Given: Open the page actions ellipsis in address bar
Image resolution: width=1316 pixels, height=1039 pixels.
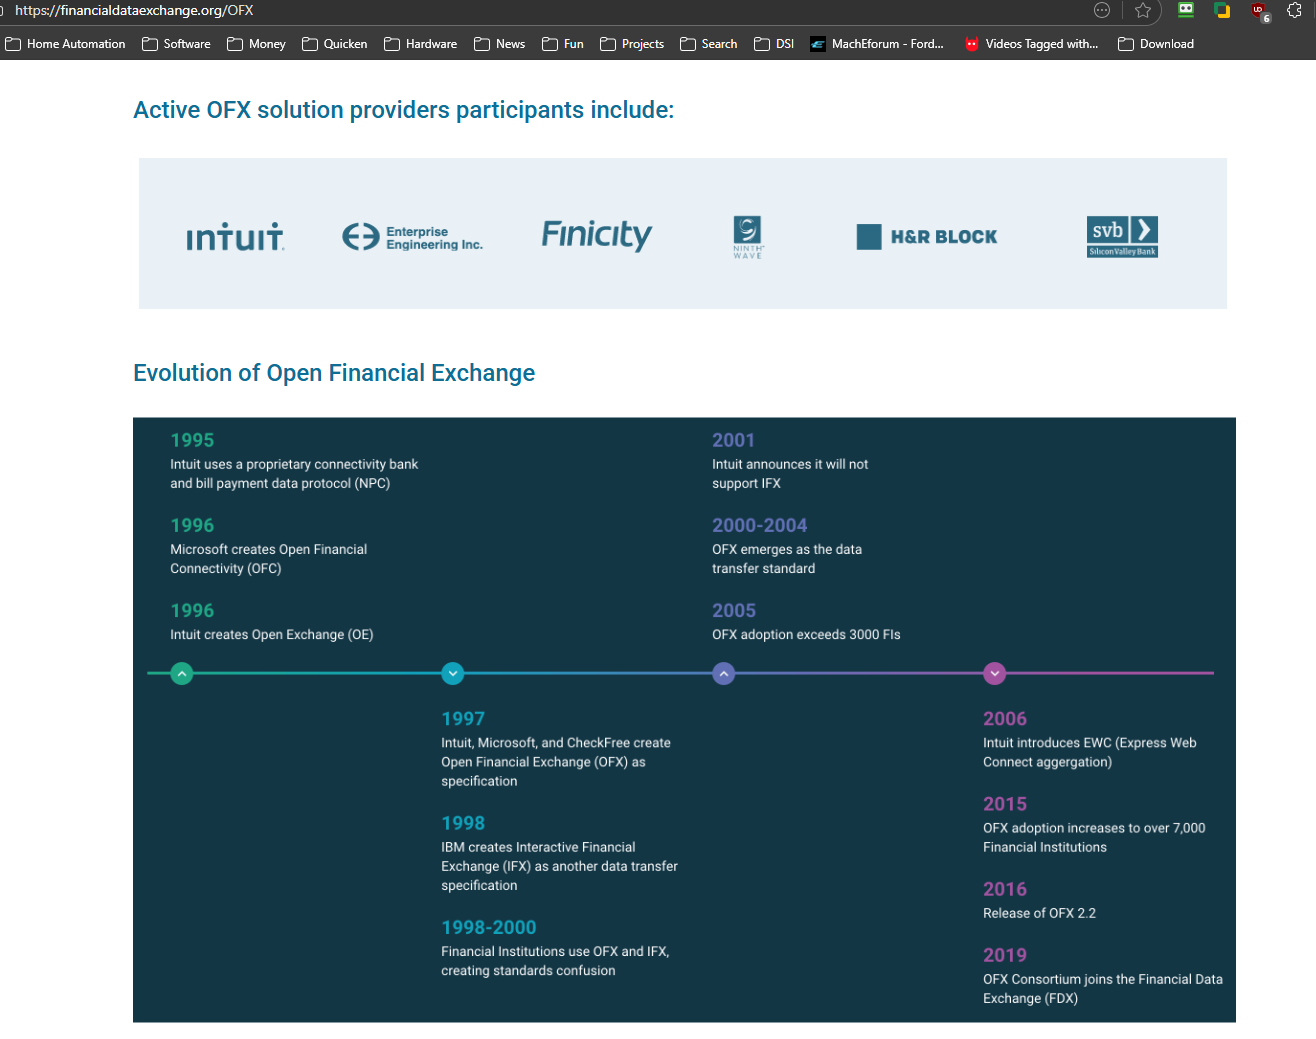Looking at the screenshot, I should (1102, 10).
